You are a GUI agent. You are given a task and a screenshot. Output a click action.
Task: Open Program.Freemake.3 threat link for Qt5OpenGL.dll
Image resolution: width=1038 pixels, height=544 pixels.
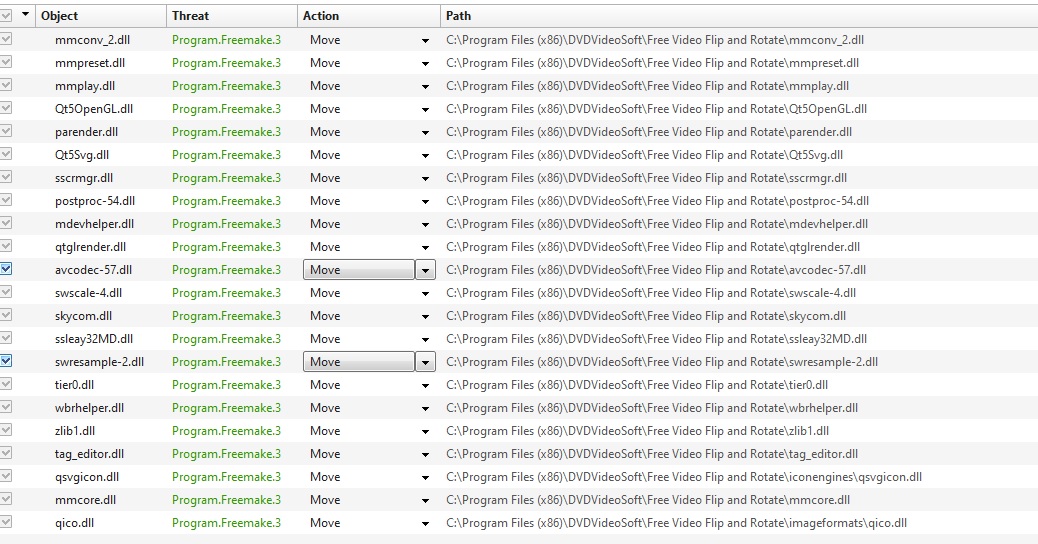click(x=226, y=109)
